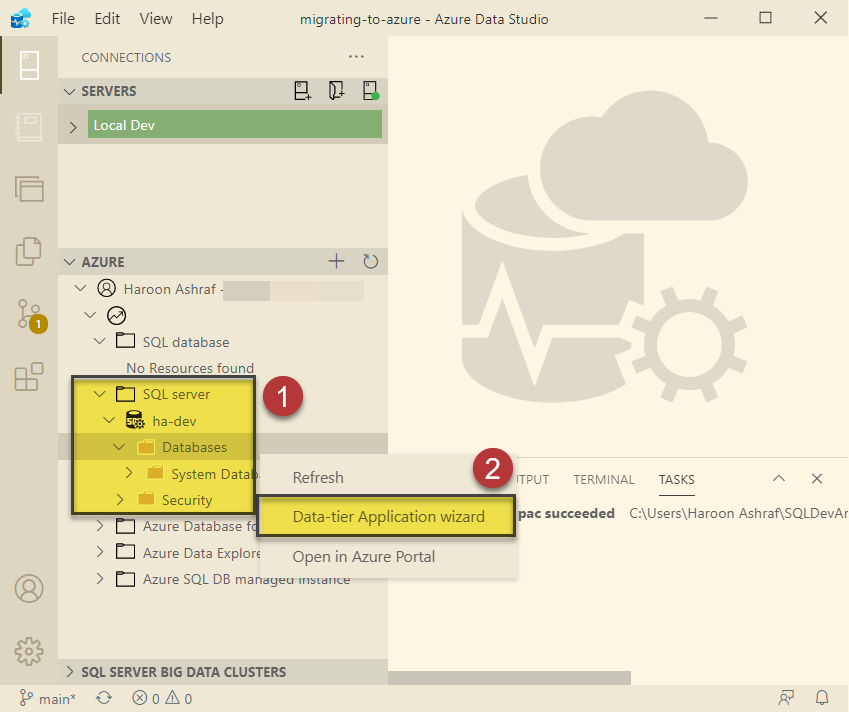Choose Refresh from the context menu
Screen dimensions: 849x712
click(x=388, y=478)
